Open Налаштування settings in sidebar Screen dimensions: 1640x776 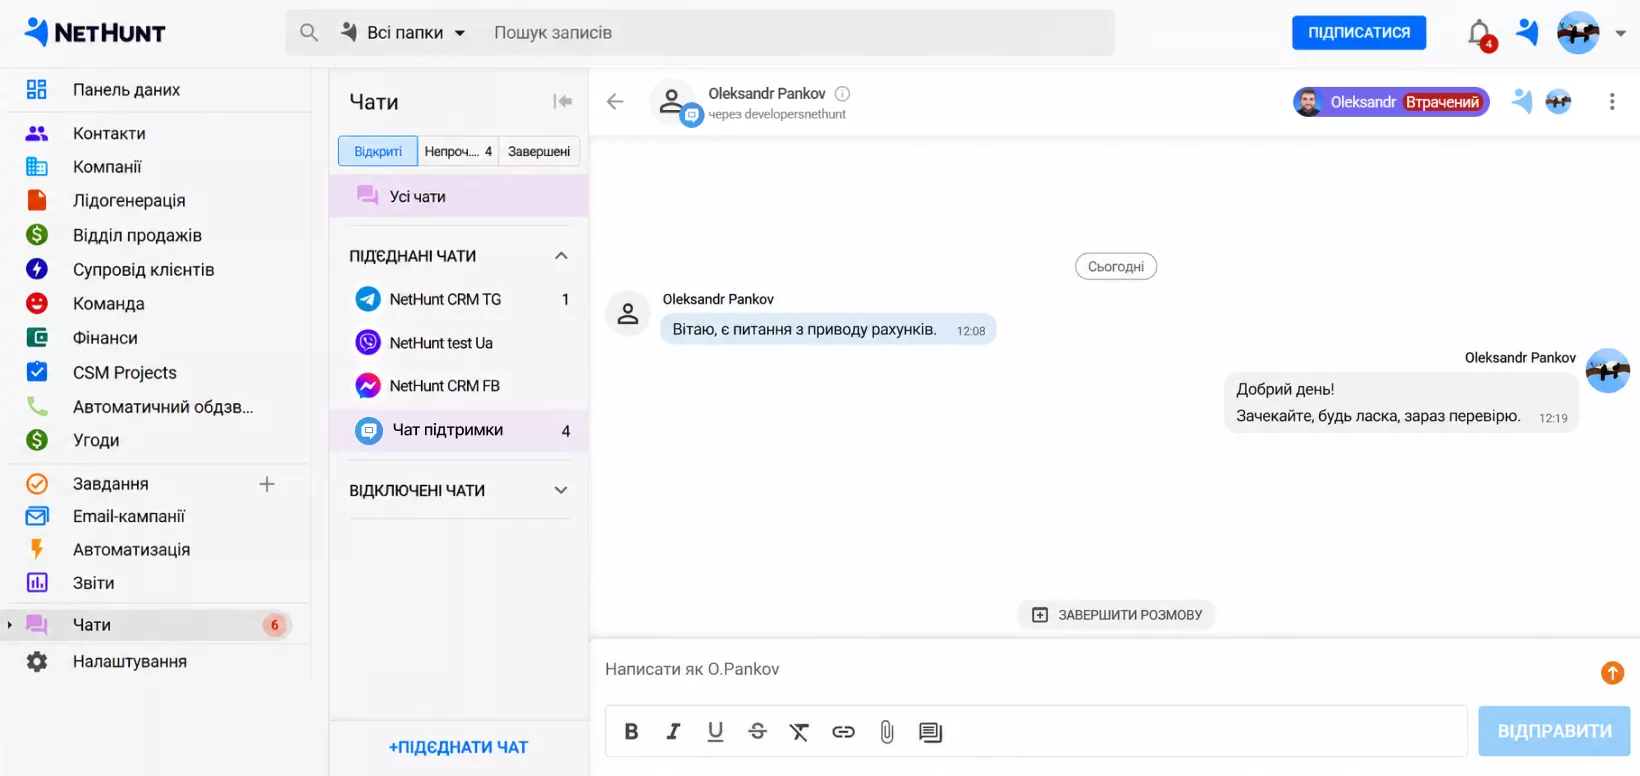[x=130, y=661]
